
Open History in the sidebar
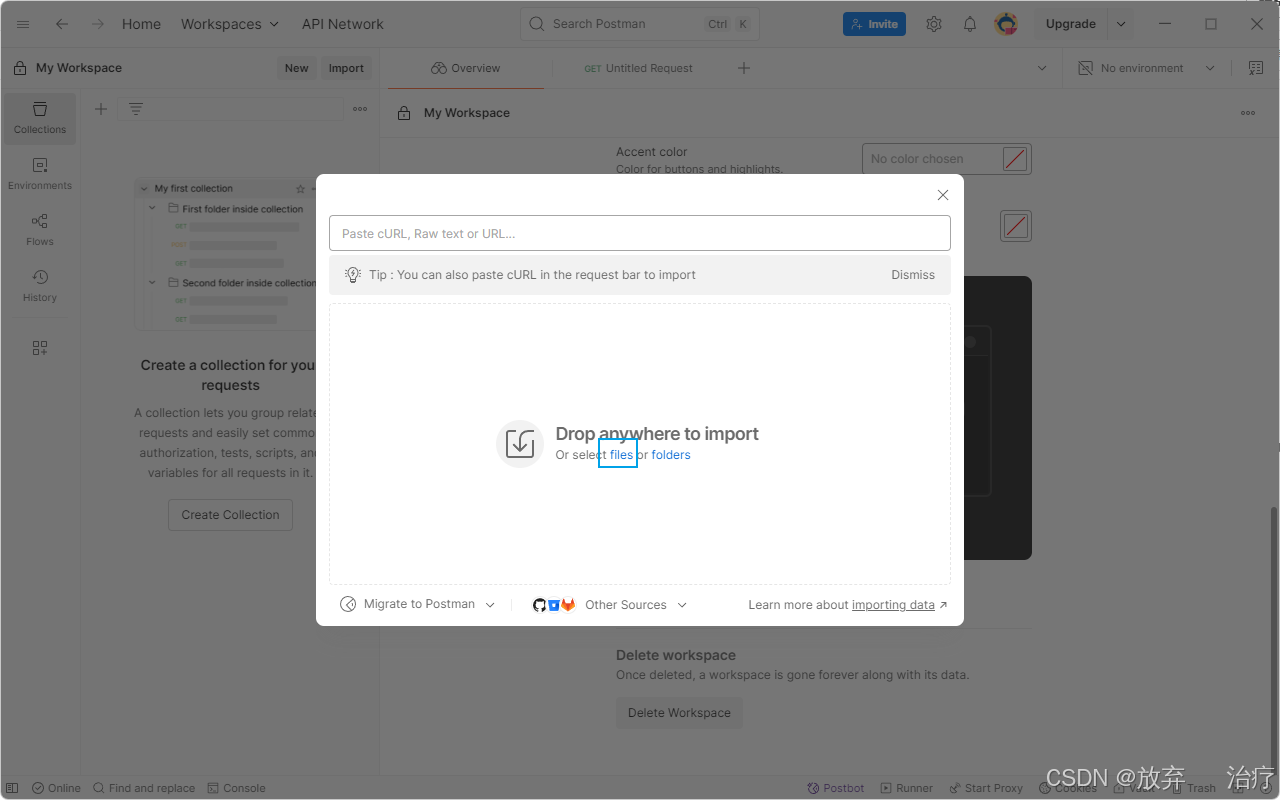click(x=40, y=286)
